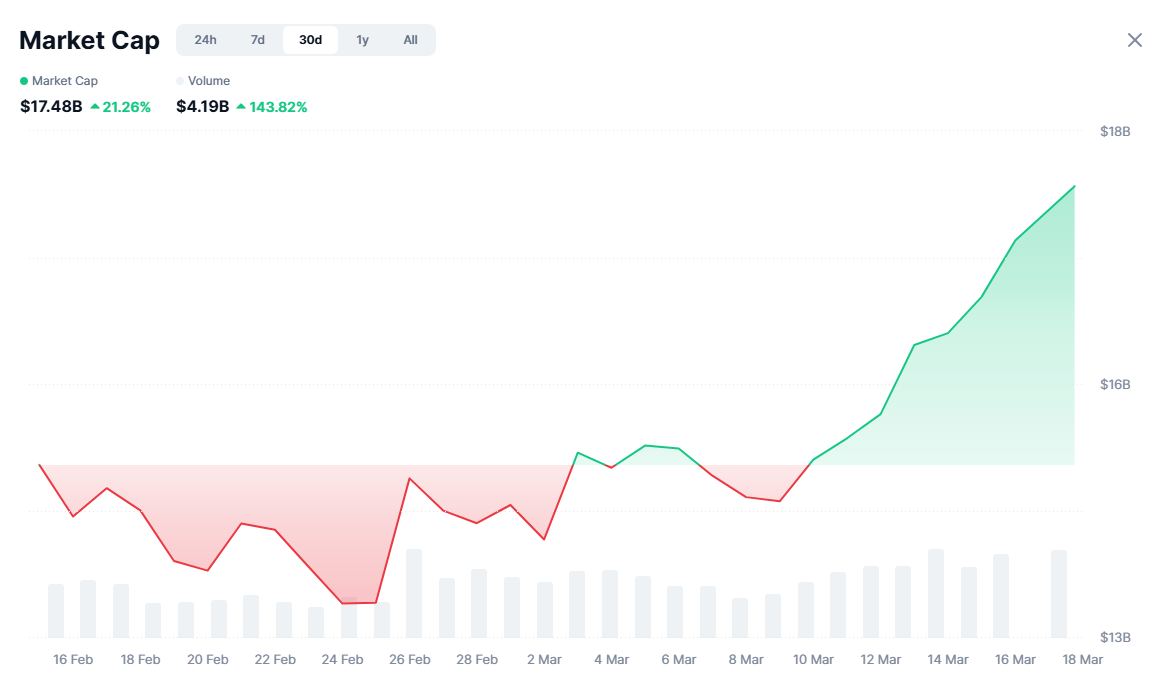Click the 10 Mar date axis label
The height and width of the screenshot is (674, 1164).
click(813, 660)
